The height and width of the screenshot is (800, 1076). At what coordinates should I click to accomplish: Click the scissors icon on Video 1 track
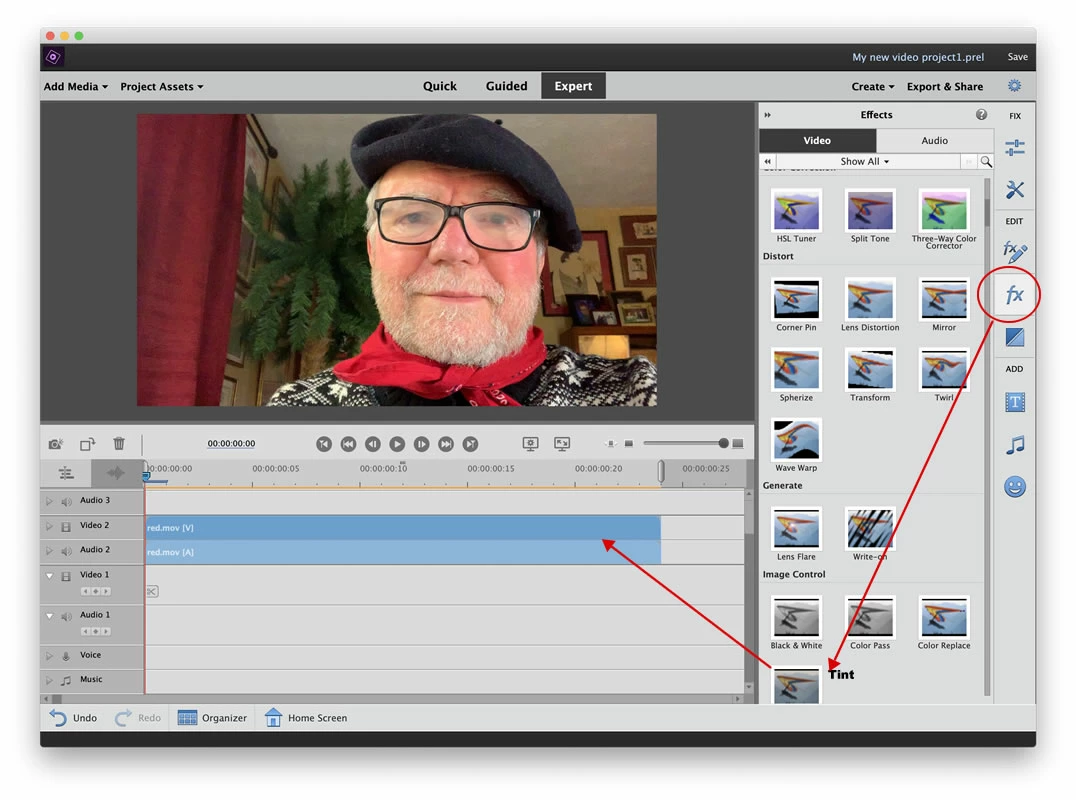pyautogui.click(x=152, y=591)
